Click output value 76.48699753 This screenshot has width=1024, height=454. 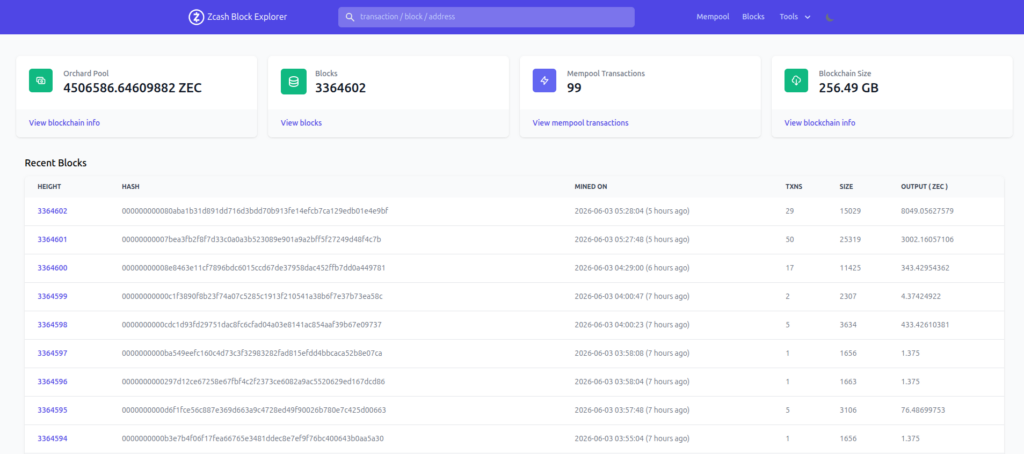pos(923,410)
